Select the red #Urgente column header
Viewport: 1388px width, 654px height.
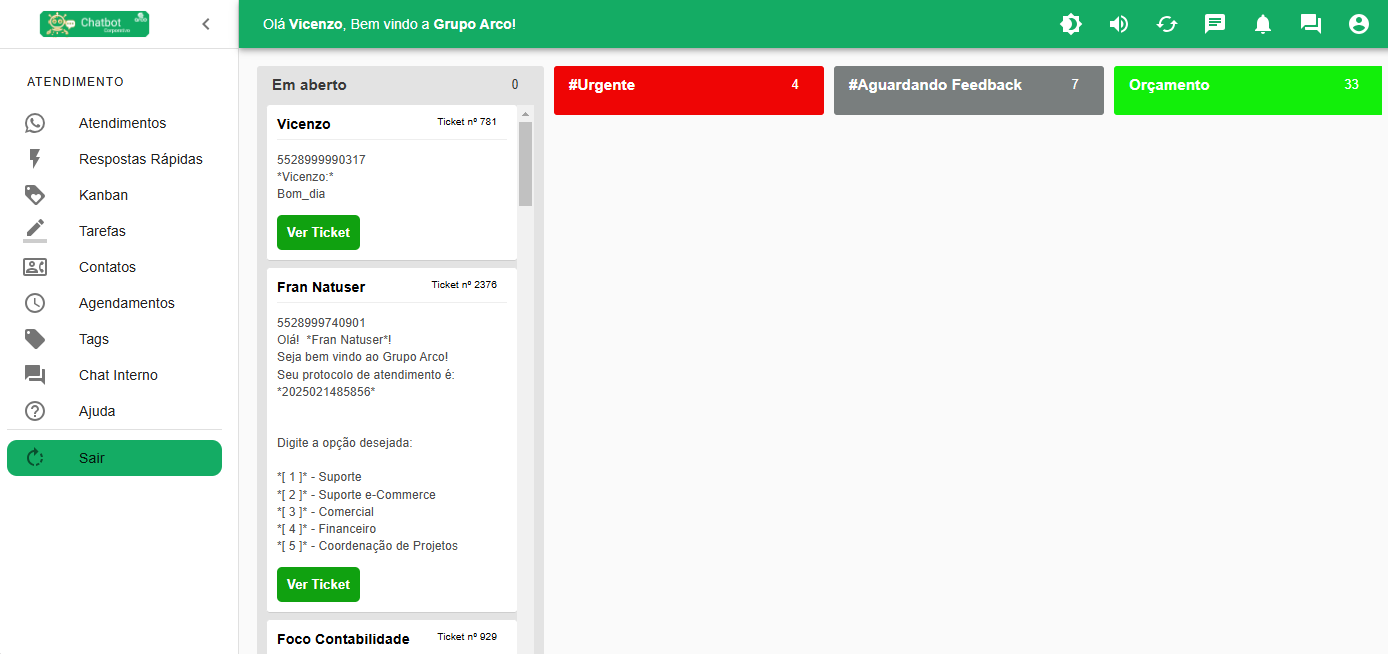[x=688, y=90]
